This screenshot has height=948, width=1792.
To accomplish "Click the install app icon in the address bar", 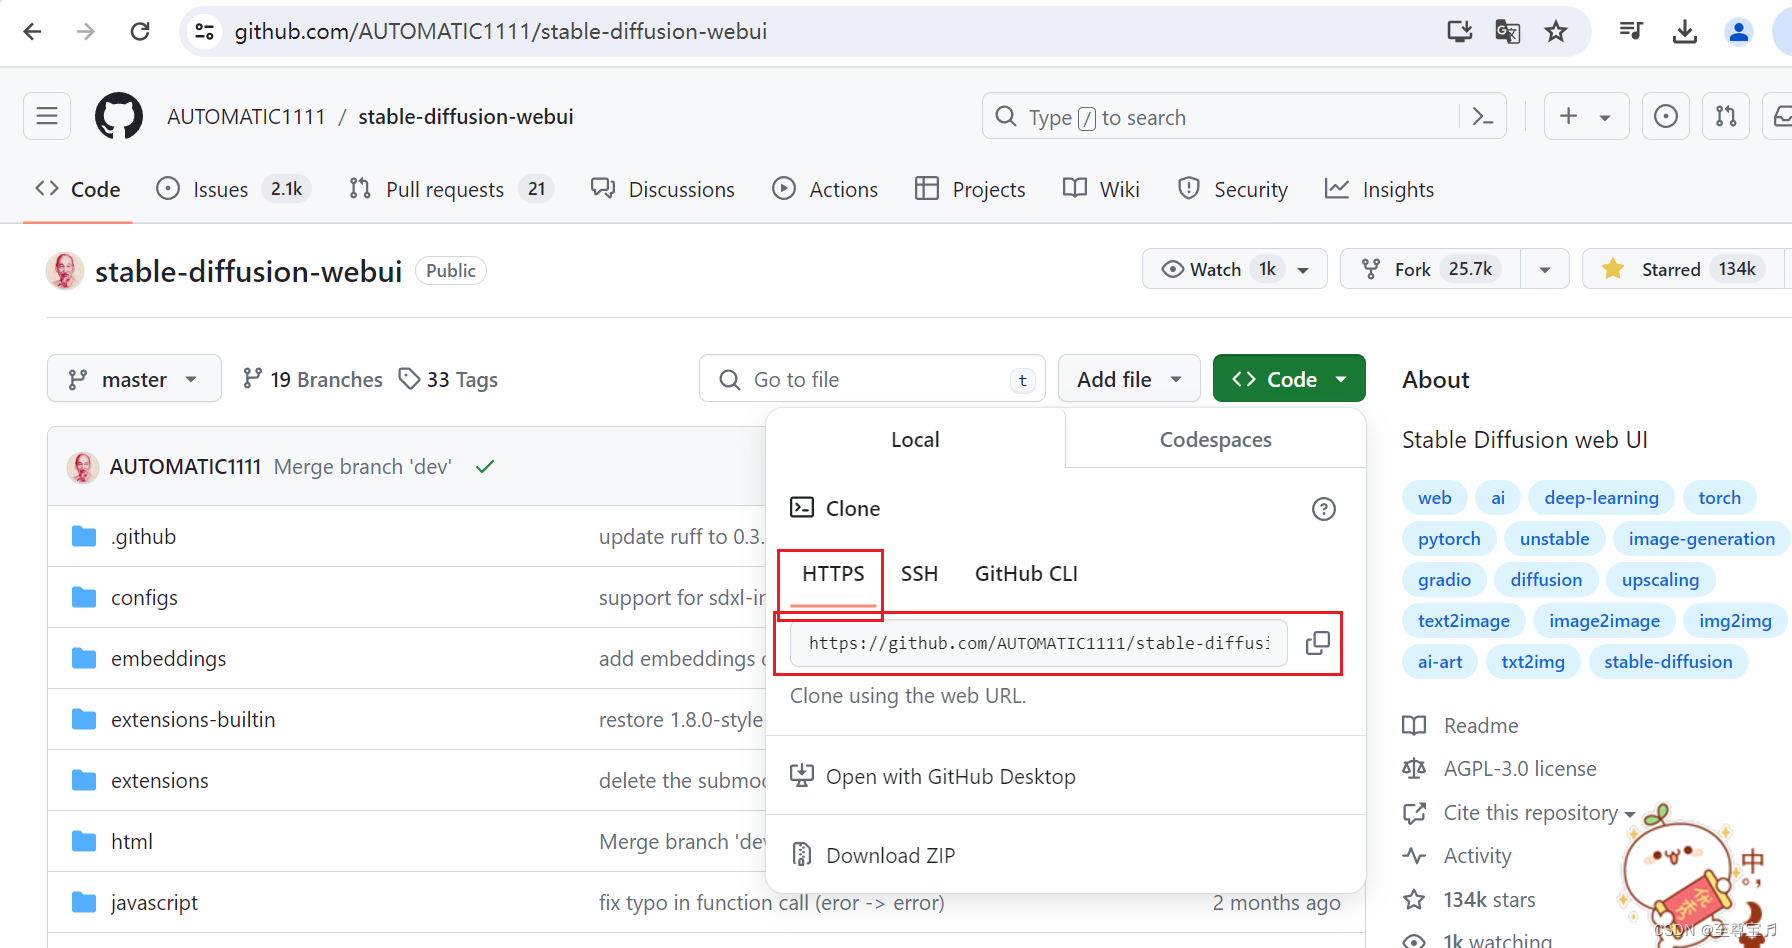I will pos(1460,31).
